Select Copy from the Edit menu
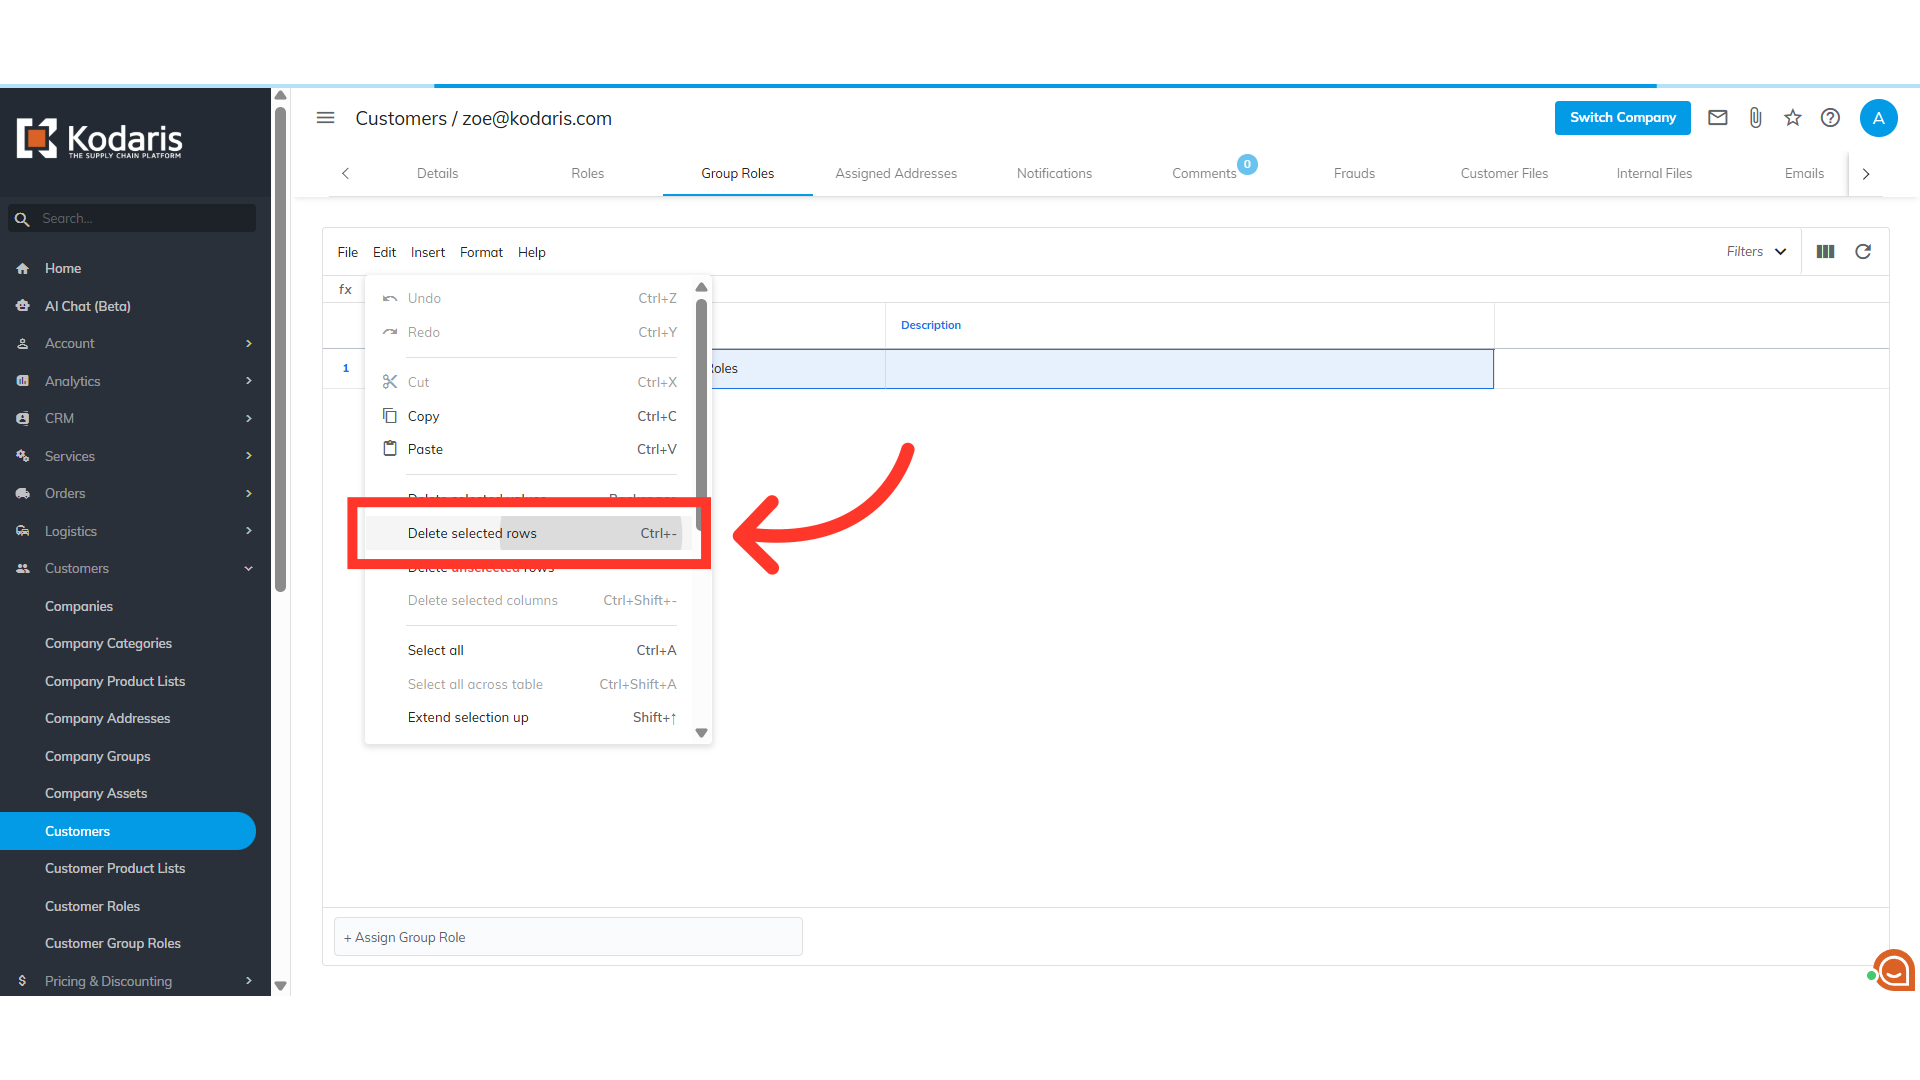The width and height of the screenshot is (1920, 1080). [424, 416]
